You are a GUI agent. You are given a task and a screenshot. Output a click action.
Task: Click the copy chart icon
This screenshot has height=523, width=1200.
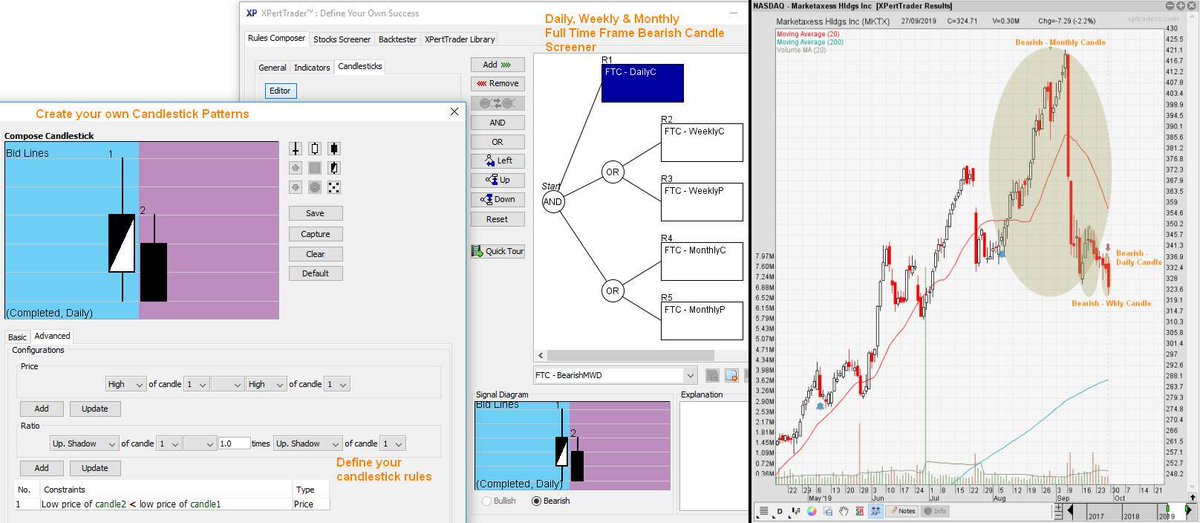[828, 511]
